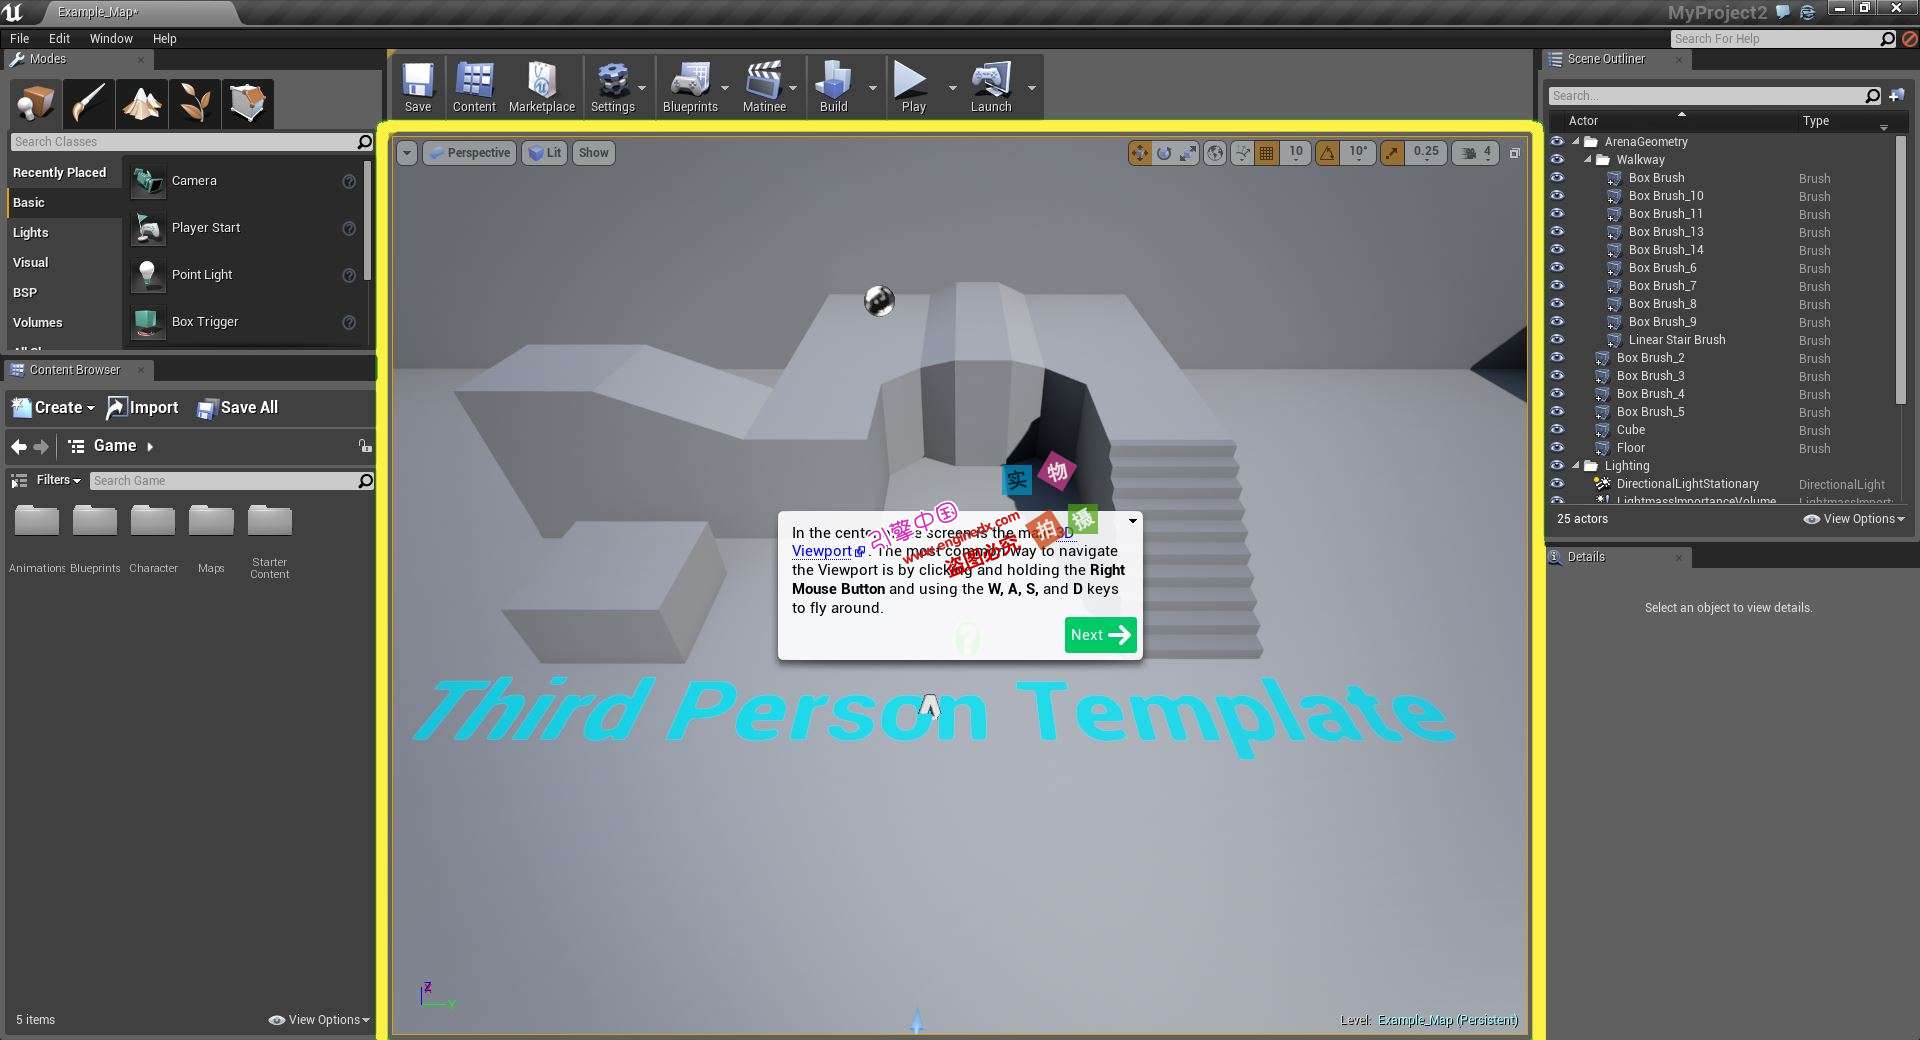Open the Help menu
1920x1040 pixels.
click(164, 39)
